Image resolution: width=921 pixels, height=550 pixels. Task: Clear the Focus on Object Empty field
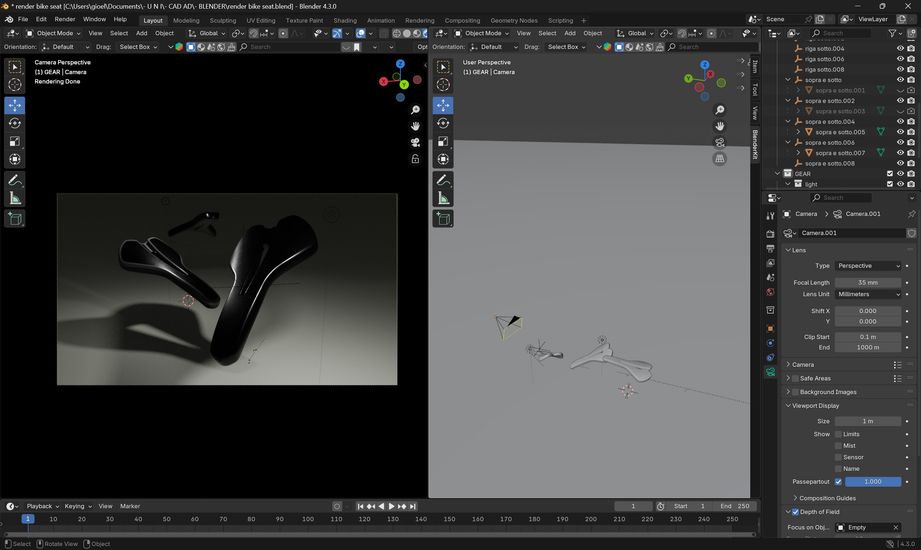[x=896, y=528]
